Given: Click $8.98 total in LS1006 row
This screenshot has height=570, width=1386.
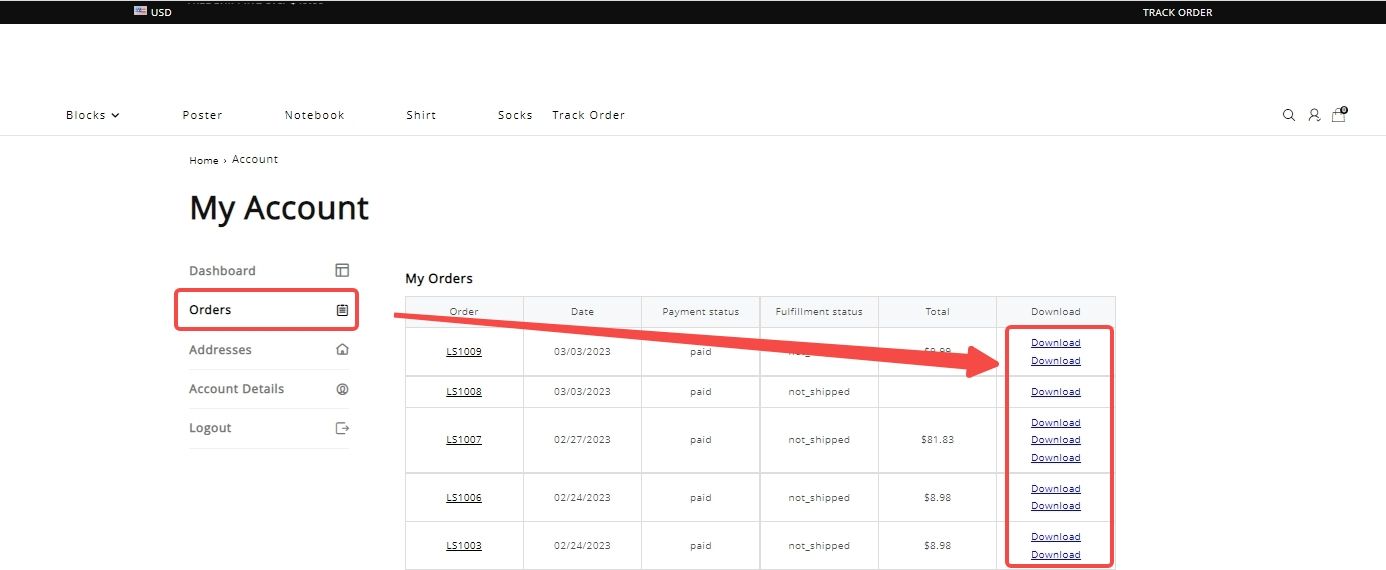Looking at the screenshot, I should [937, 497].
